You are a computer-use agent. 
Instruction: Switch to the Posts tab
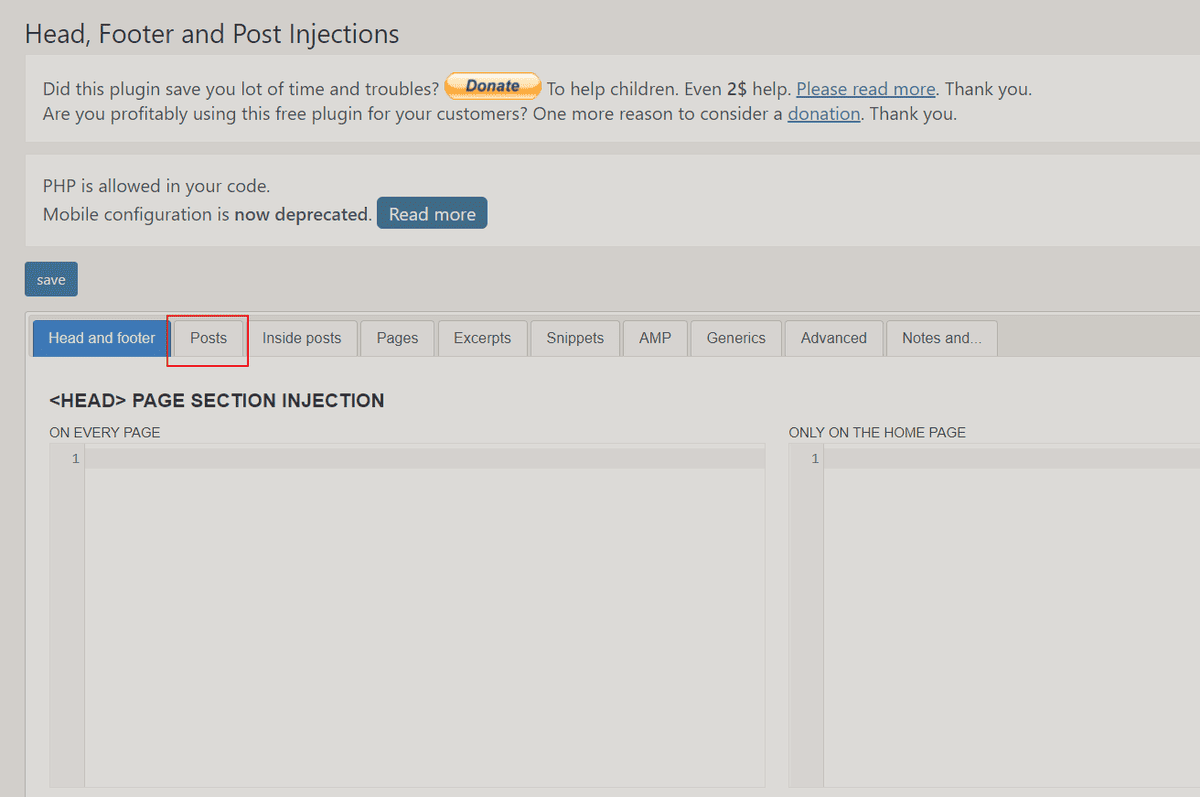pyautogui.click(x=209, y=338)
